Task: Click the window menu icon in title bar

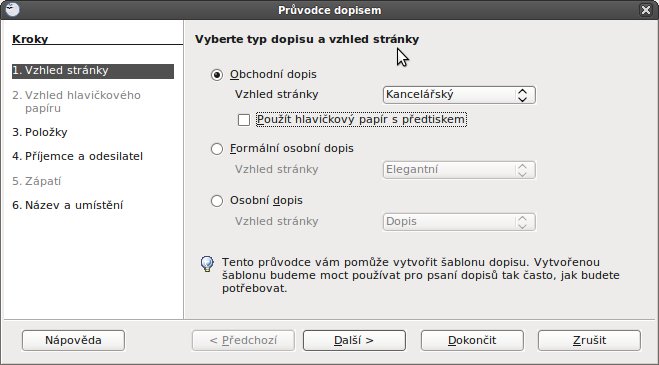Action: [12, 9]
